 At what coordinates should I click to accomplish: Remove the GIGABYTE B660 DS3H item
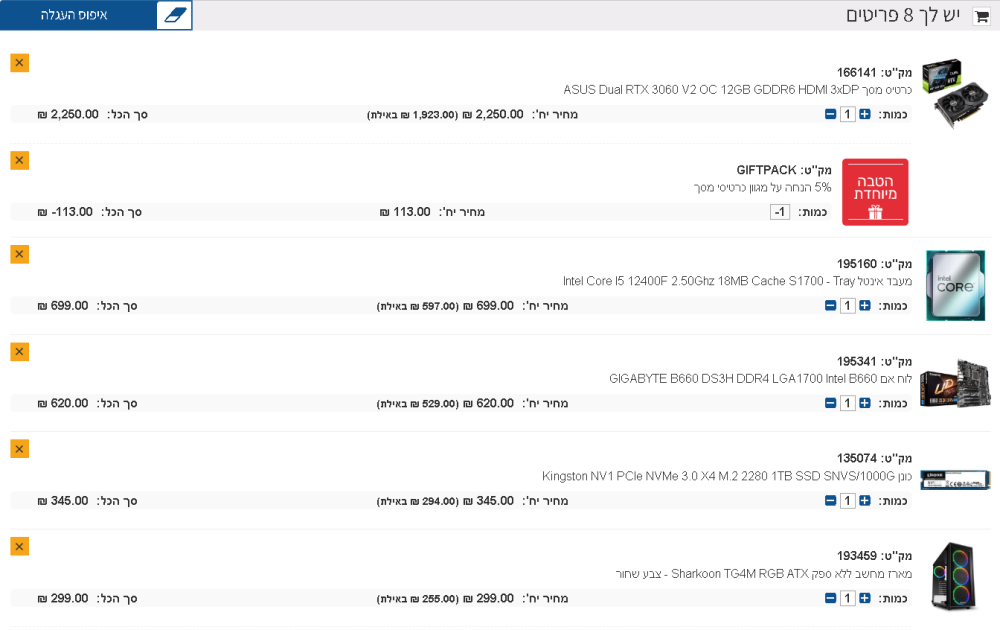point(20,351)
